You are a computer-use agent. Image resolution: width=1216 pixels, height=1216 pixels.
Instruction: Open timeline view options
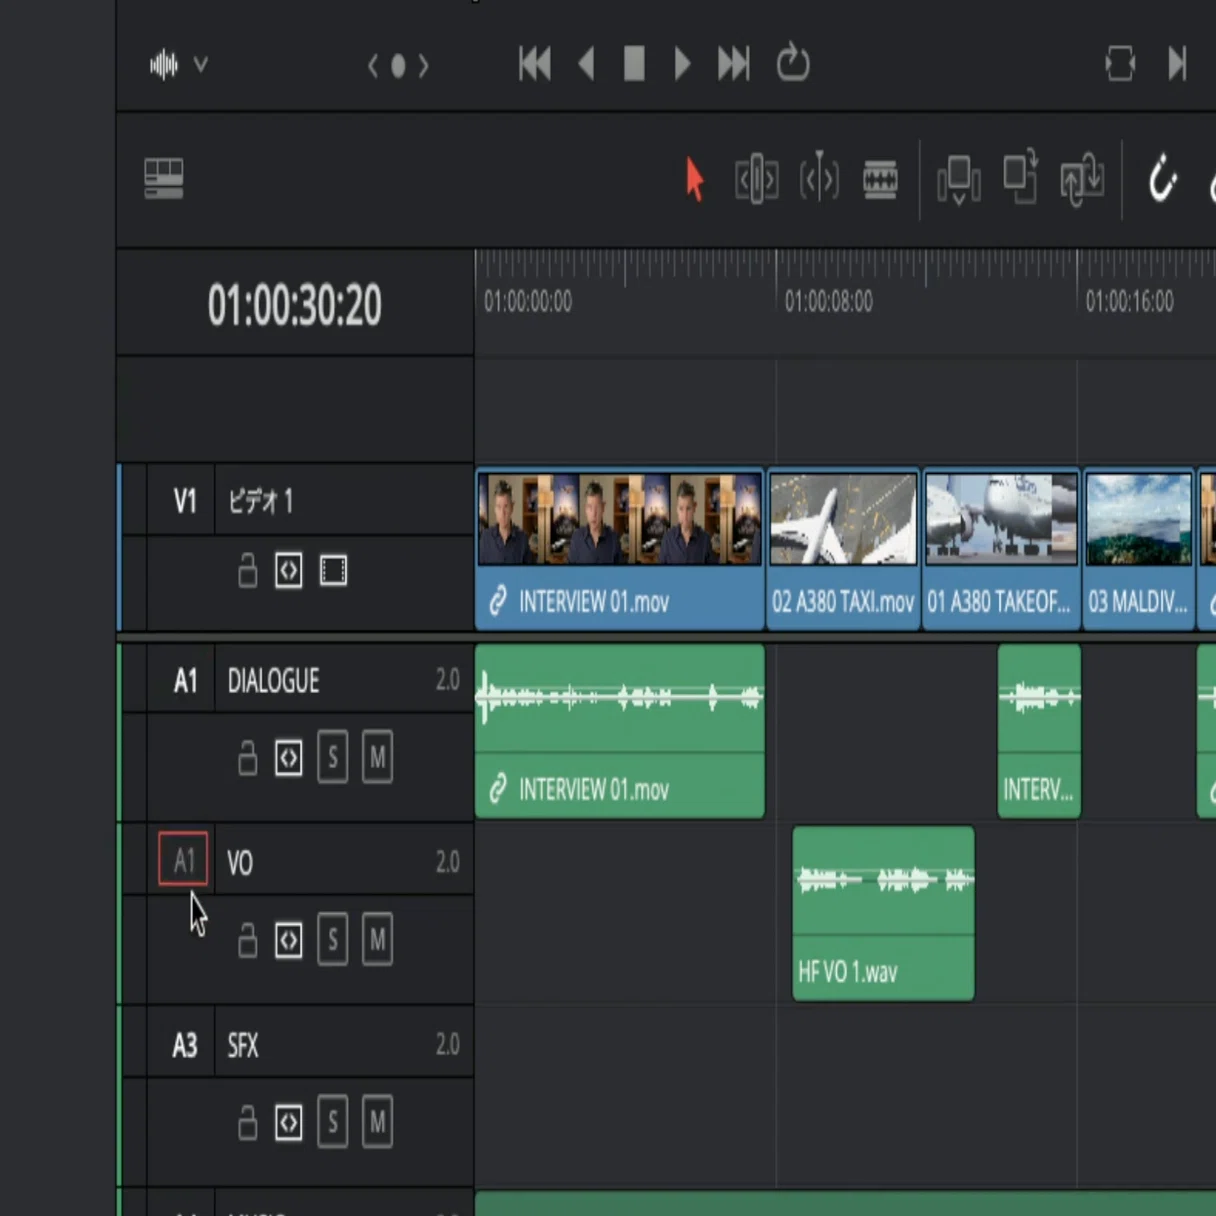pyautogui.click(x=164, y=179)
